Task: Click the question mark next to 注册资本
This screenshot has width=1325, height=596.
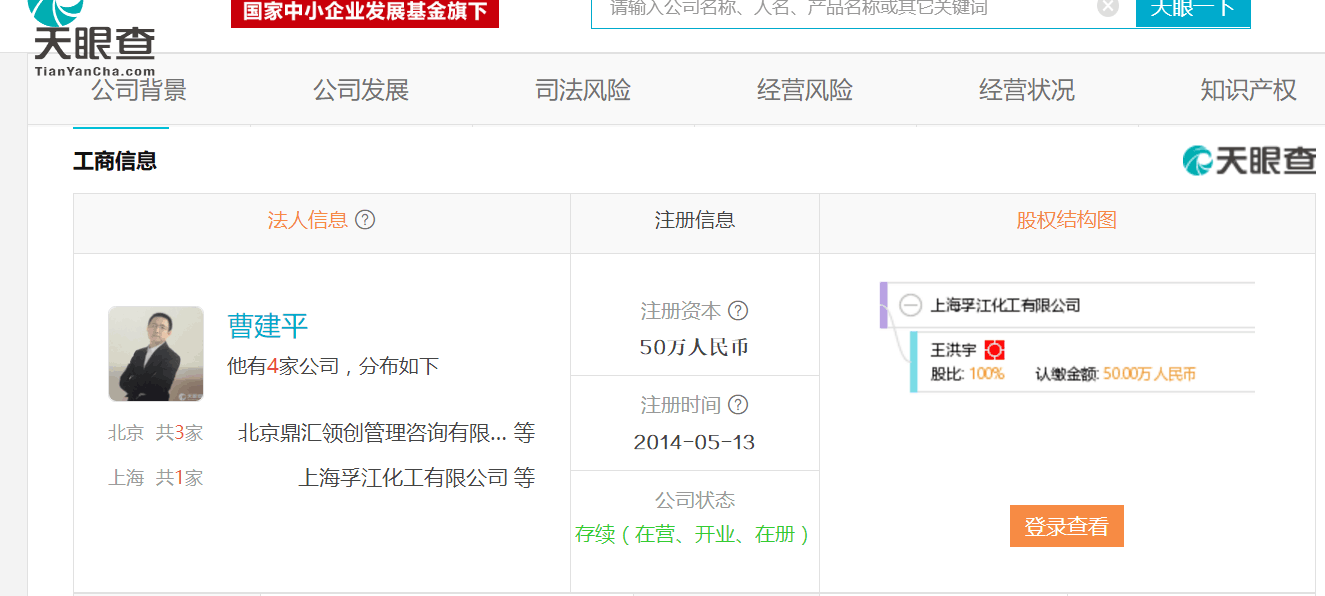Action: (738, 311)
